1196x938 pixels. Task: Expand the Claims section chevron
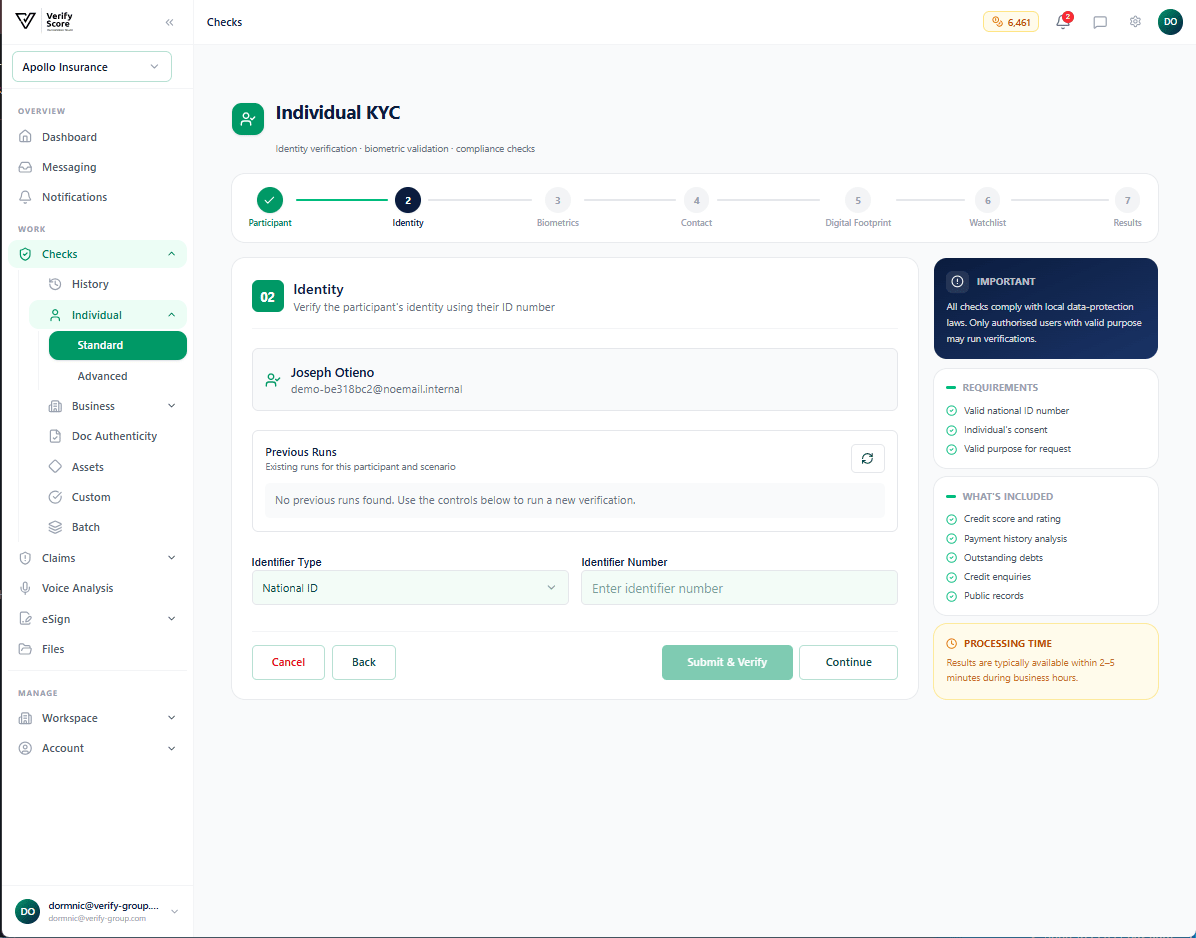point(172,558)
